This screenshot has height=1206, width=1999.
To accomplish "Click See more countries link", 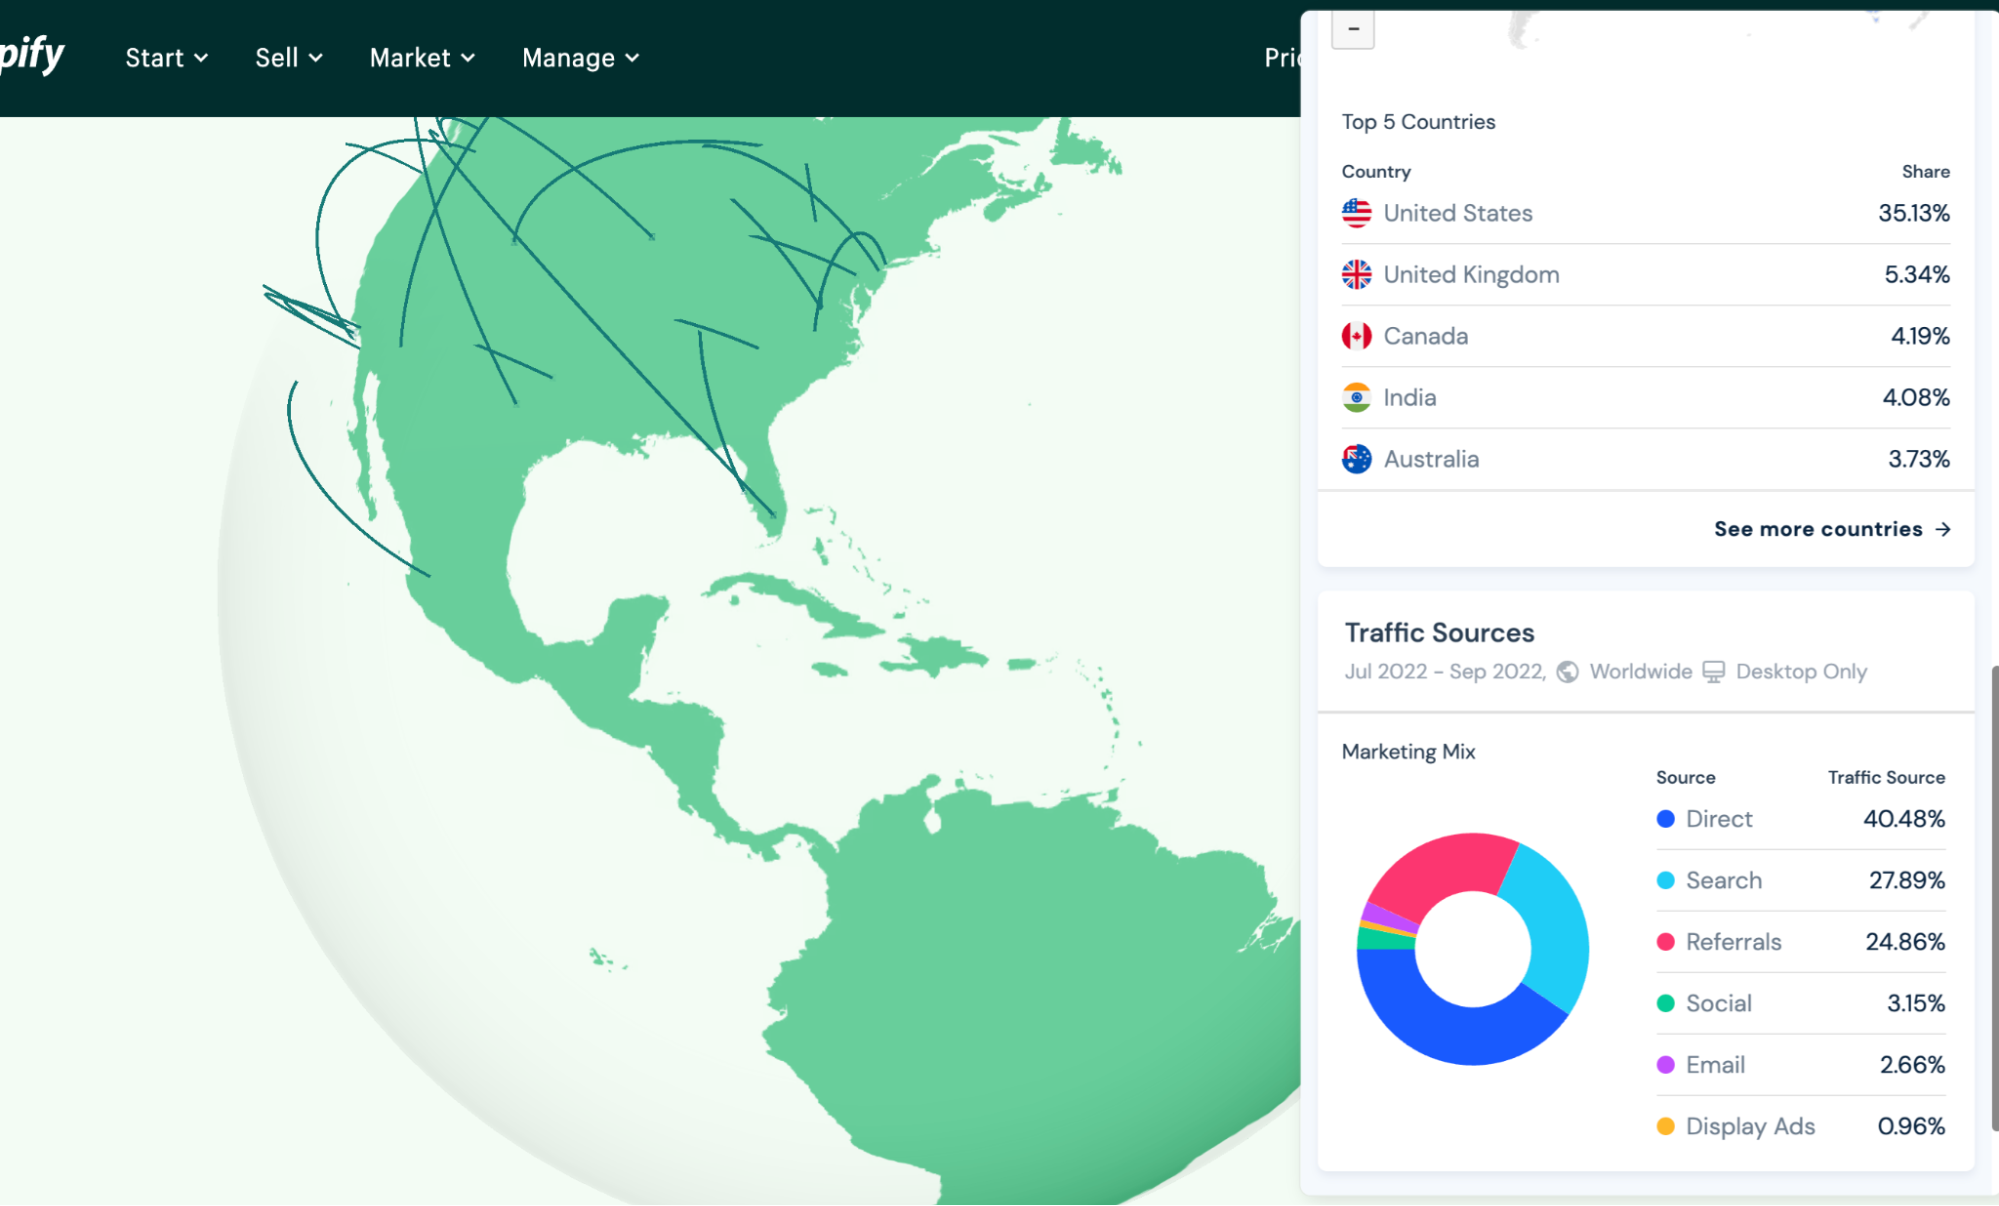I will [x=1833, y=528].
